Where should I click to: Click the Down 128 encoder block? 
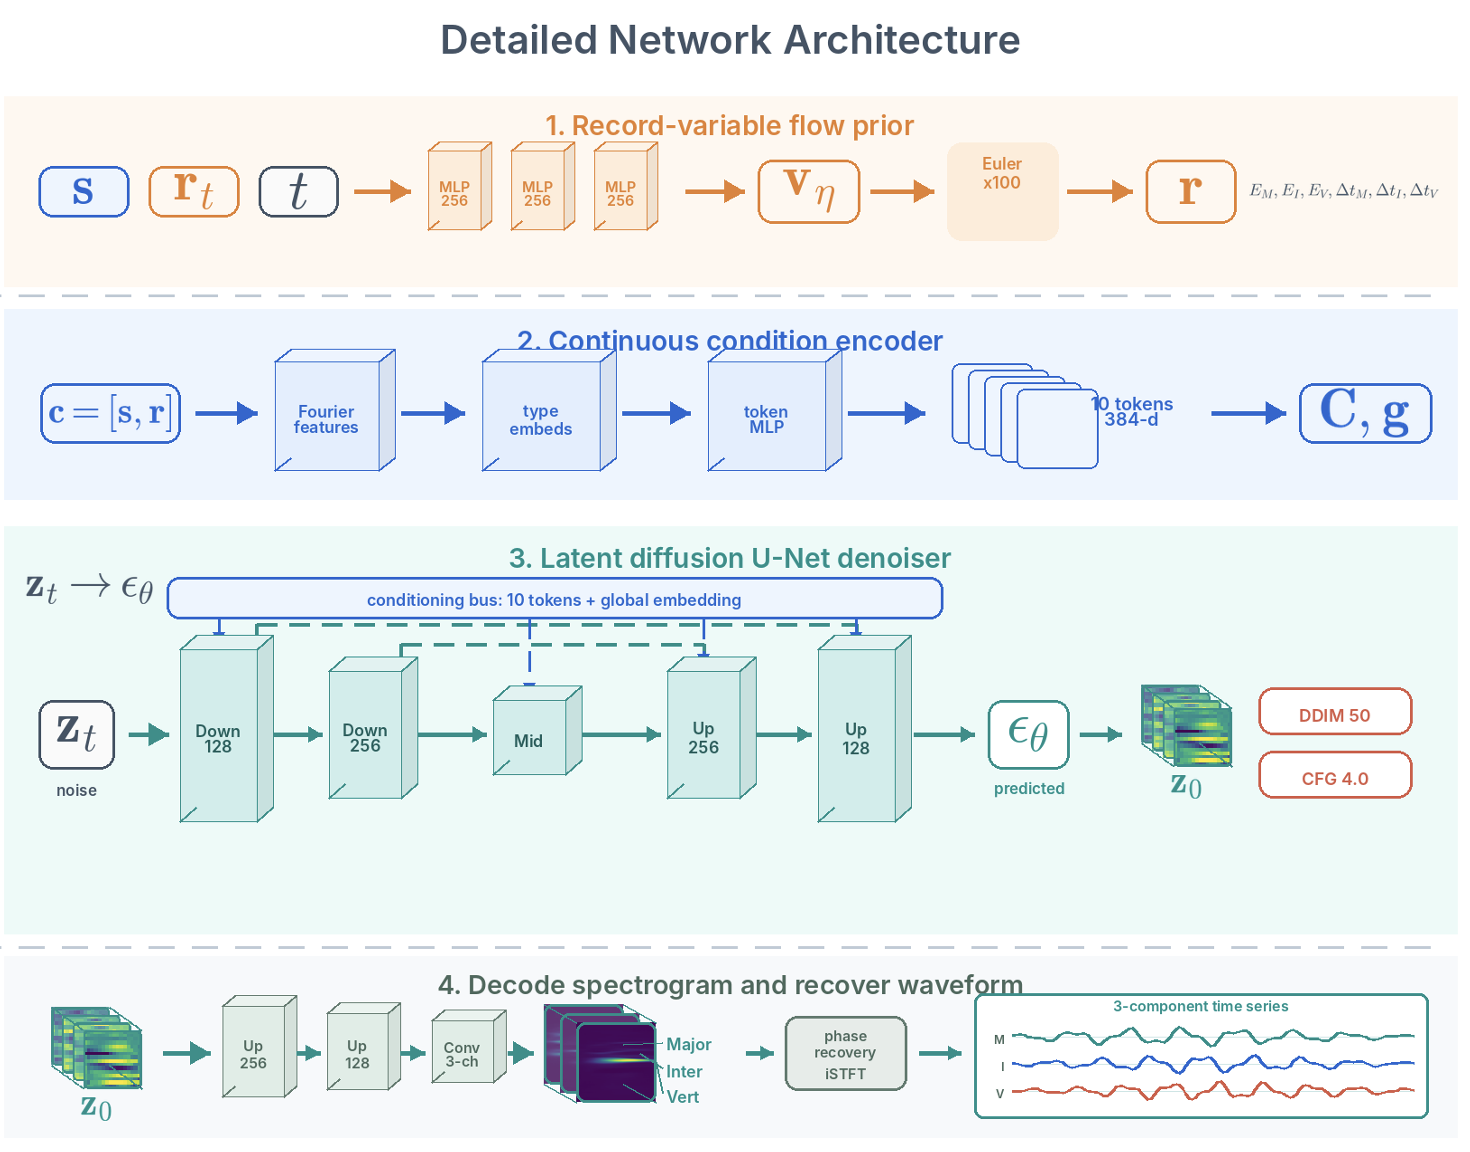(x=227, y=729)
